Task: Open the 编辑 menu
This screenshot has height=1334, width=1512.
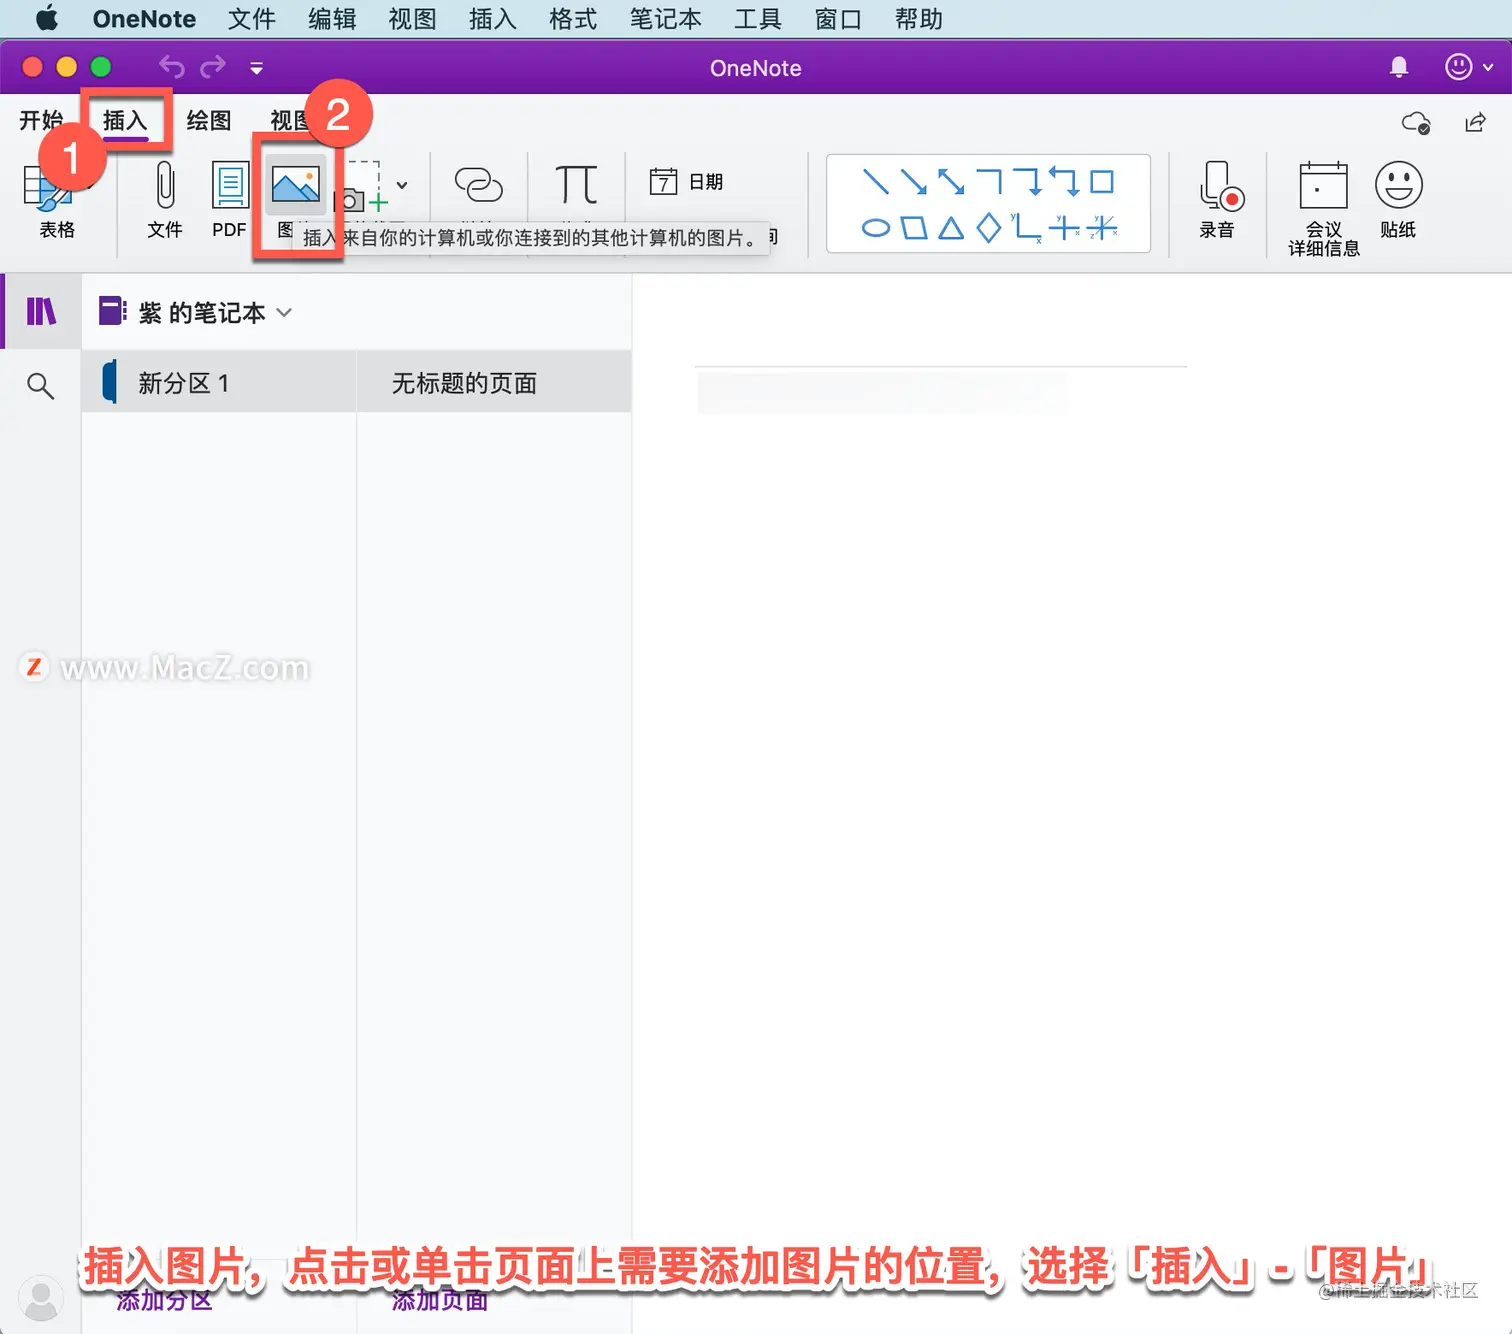Action: tap(332, 19)
